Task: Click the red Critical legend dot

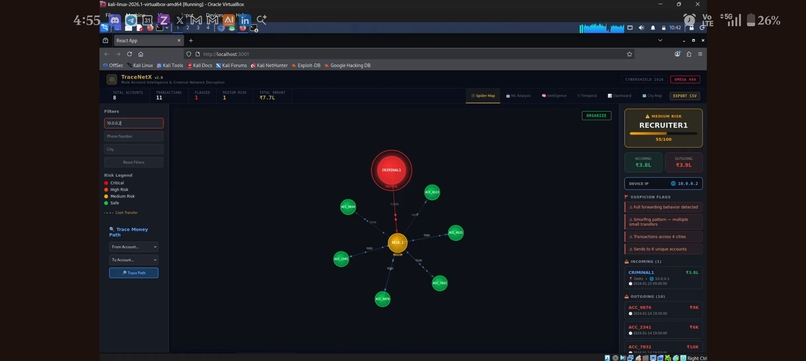Action: tap(106, 183)
